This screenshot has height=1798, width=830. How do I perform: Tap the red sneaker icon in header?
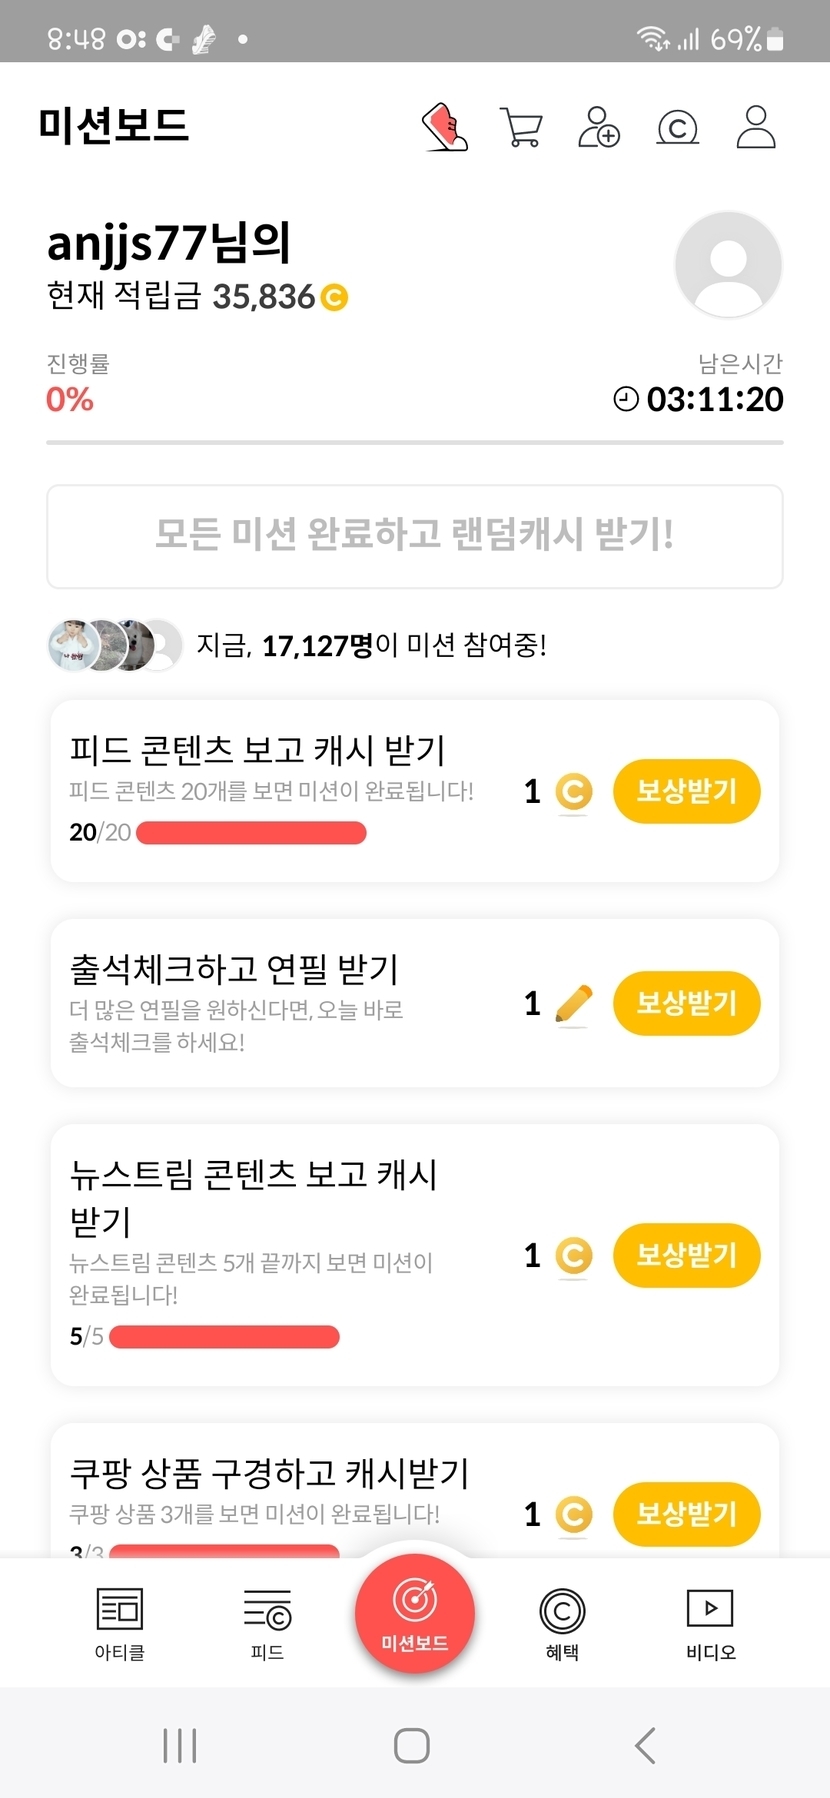tap(445, 127)
